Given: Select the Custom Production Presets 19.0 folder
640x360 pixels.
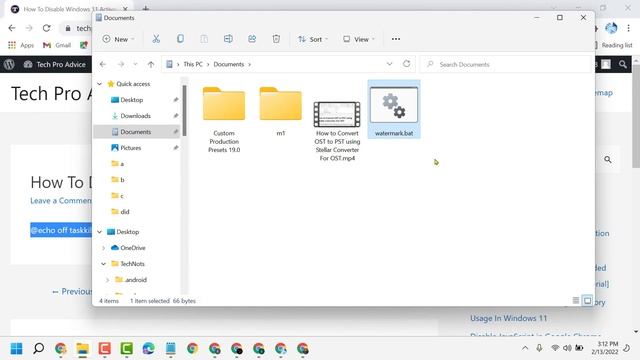Looking at the screenshot, I should pyautogui.click(x=224, y=119).
